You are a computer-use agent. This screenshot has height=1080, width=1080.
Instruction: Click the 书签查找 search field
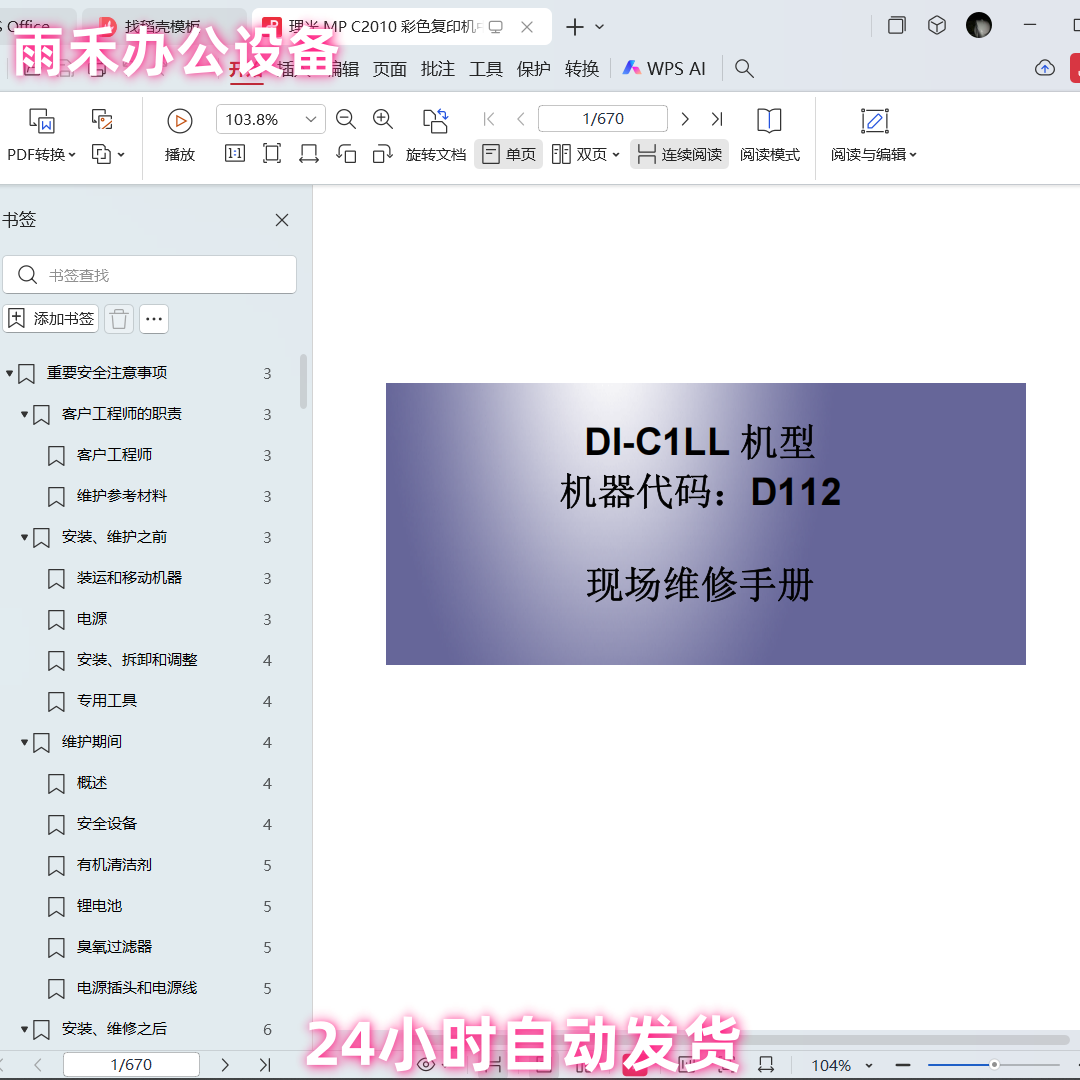point(149,275)
